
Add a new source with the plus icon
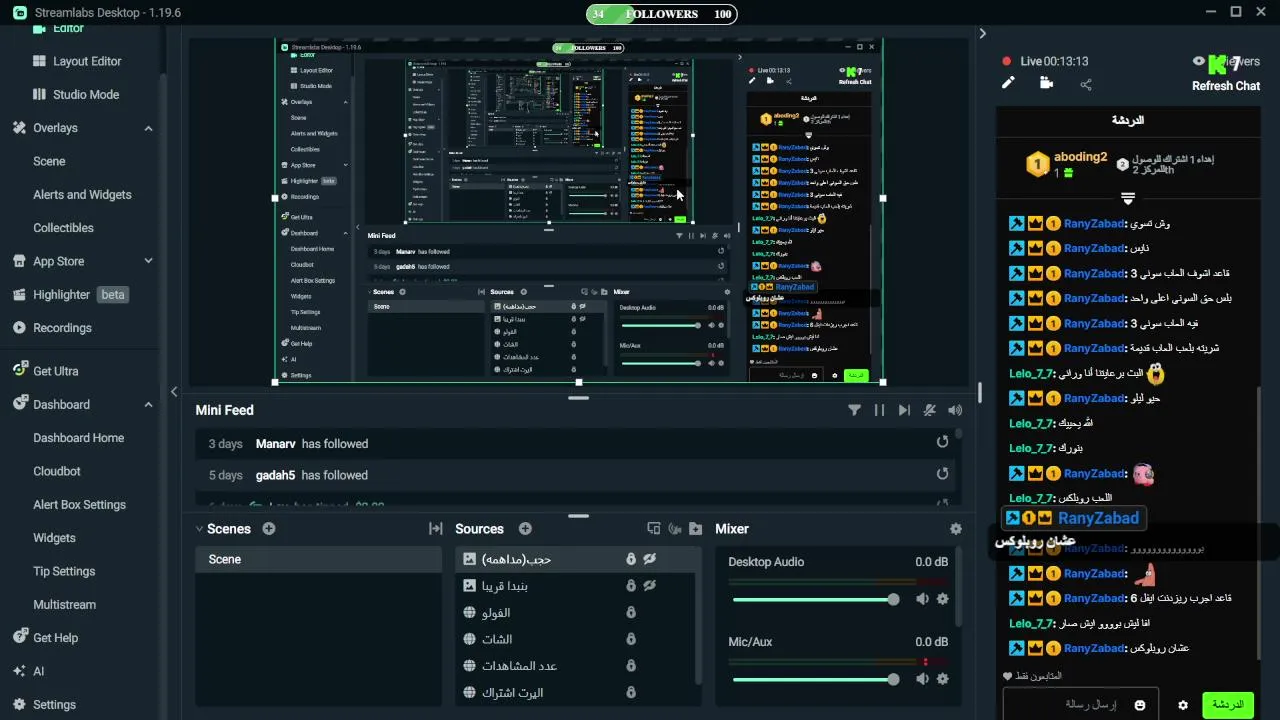525,529
